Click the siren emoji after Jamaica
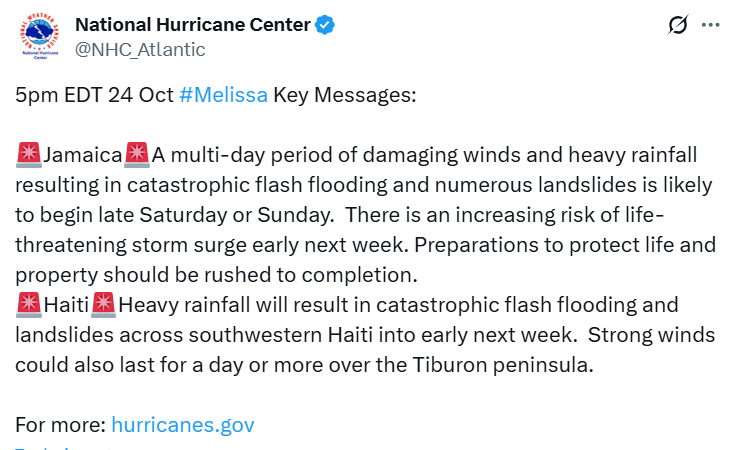Image resolution: width=740 pixels, height=450 pixels. coord(136,155)
